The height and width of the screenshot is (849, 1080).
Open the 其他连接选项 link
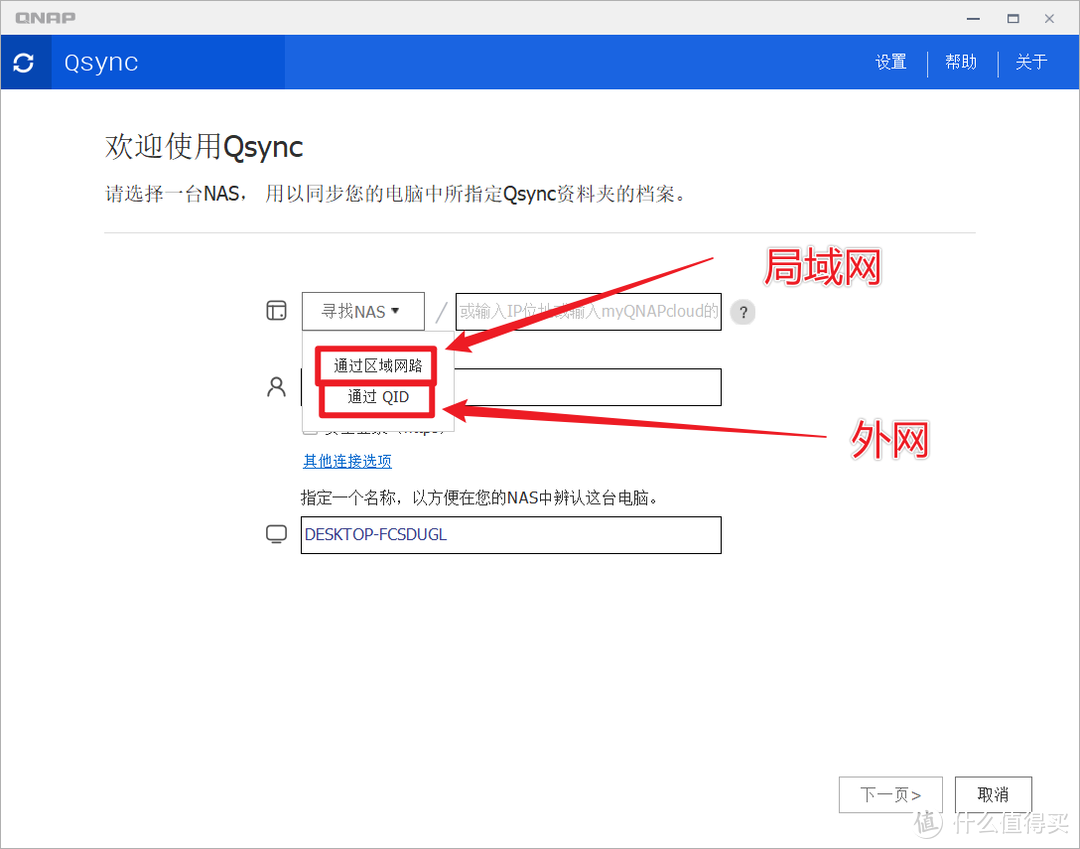coord(347,461)
